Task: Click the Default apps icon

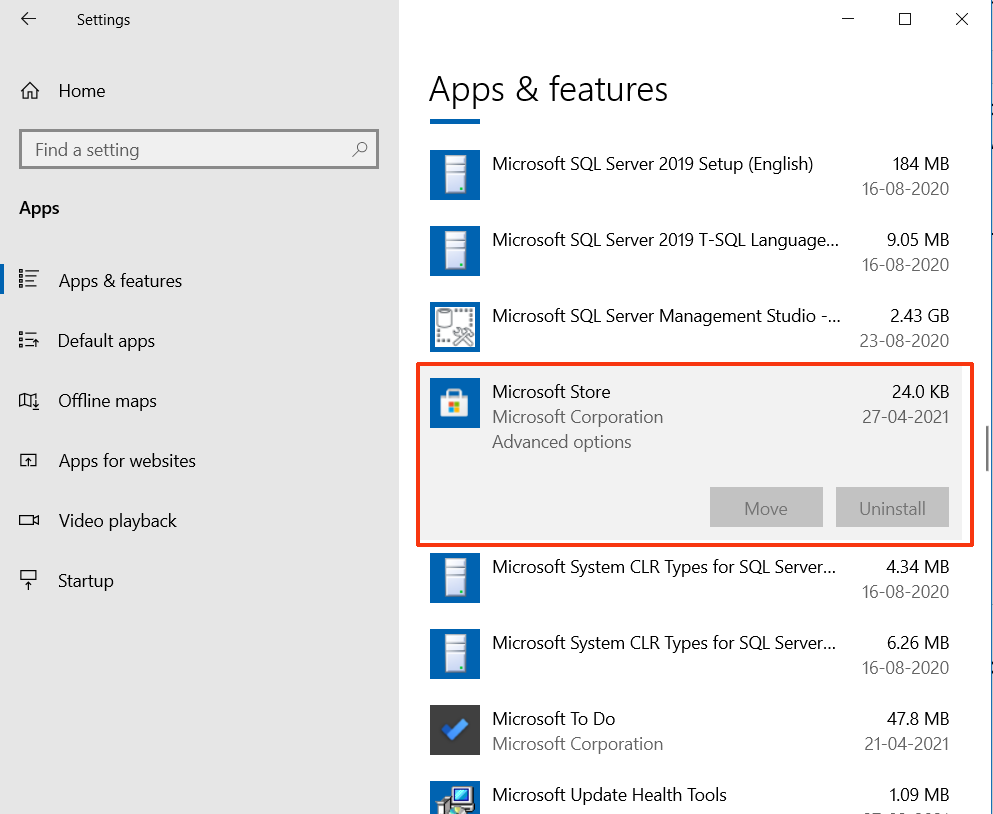Action: click(x=28, y=340)
